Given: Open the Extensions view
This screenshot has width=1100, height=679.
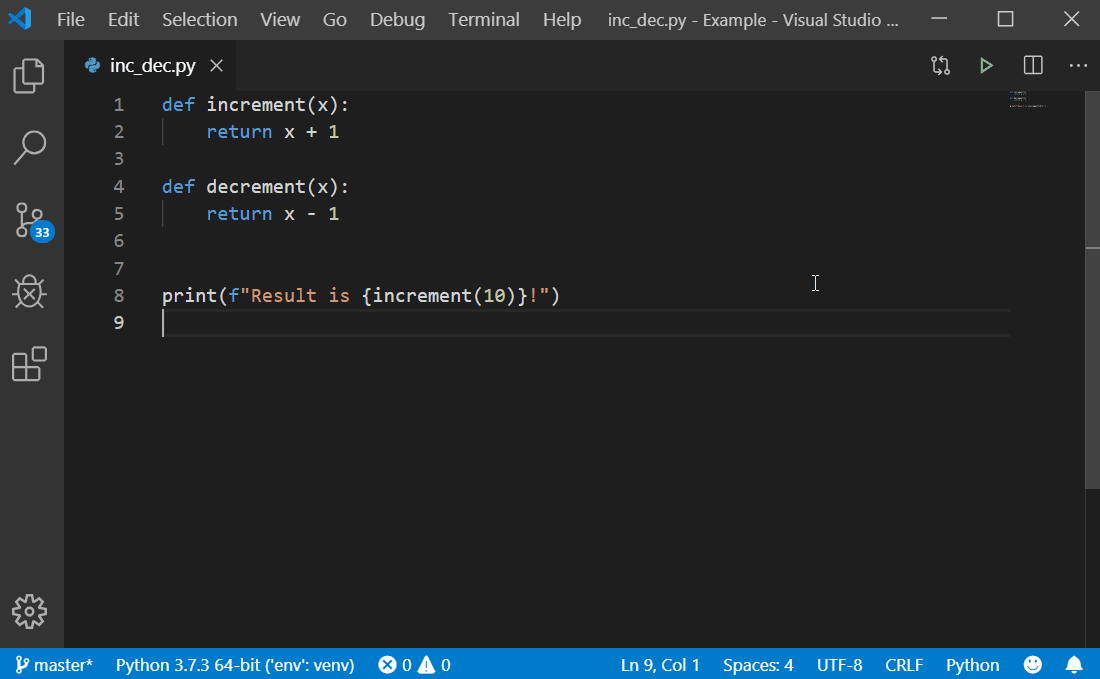Looking at the screenshot, I should (30, 364).
